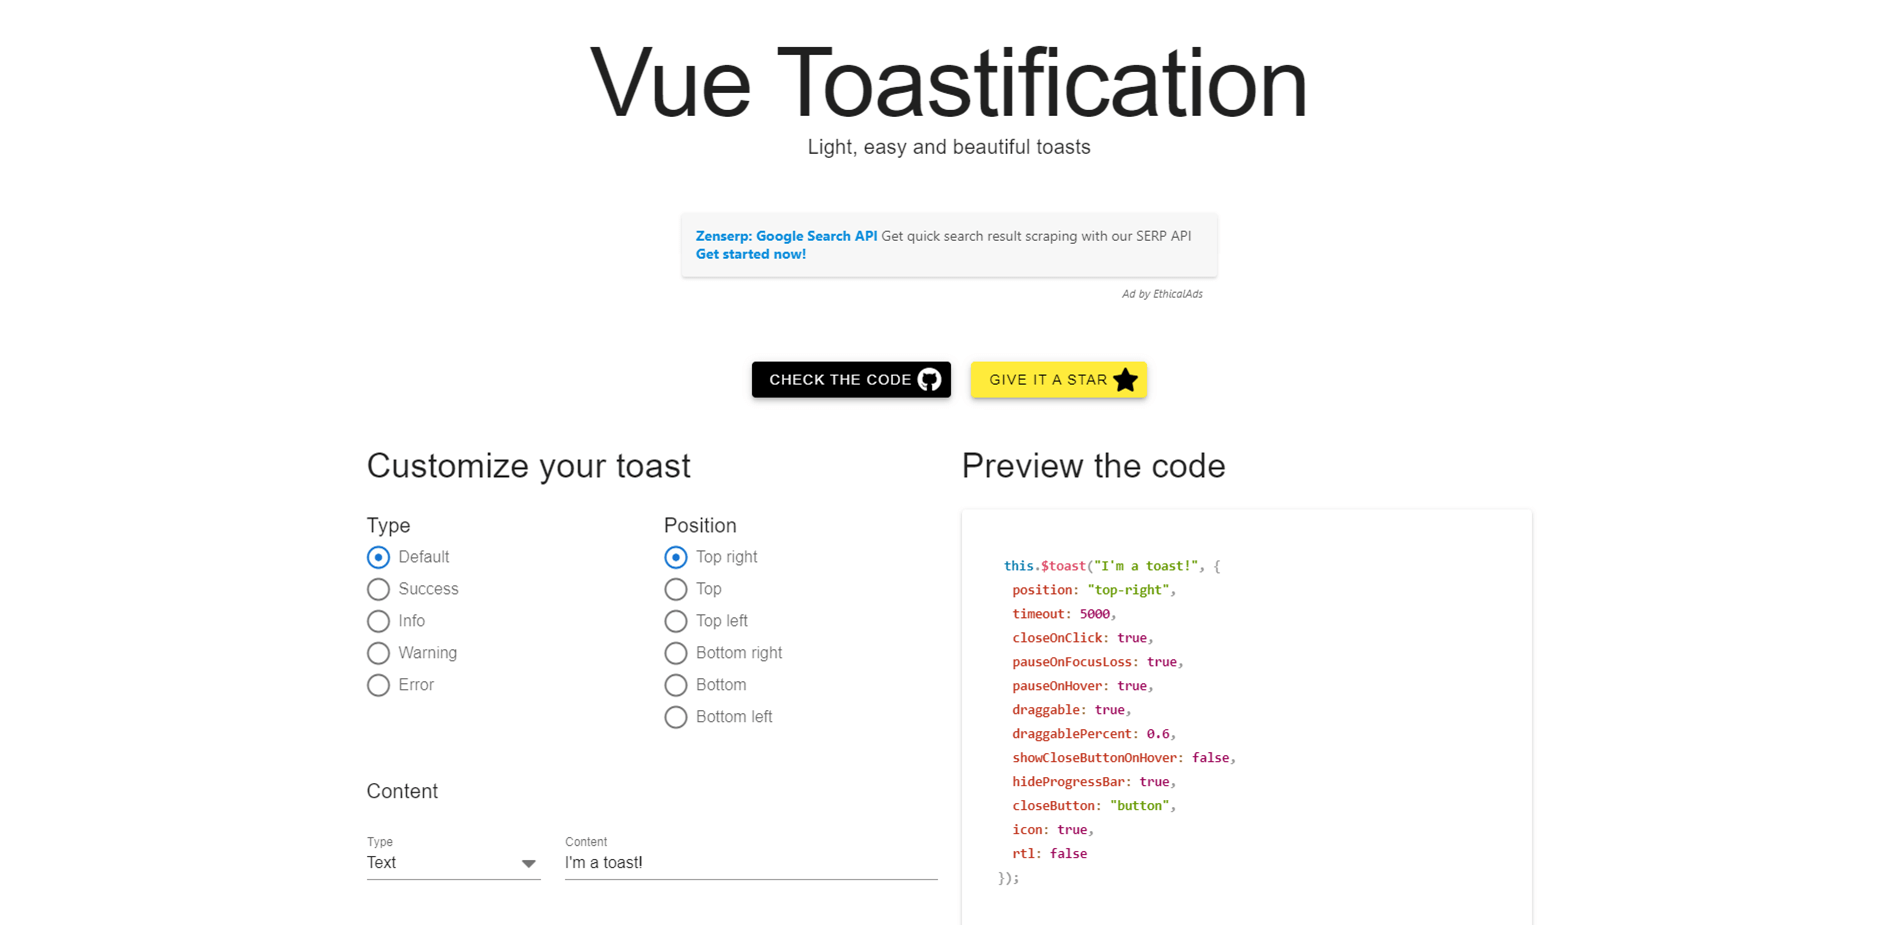The width and height of the screenshot is (1898, 925).
Task: Select the Default type radio button
Action: pos(378,557)
